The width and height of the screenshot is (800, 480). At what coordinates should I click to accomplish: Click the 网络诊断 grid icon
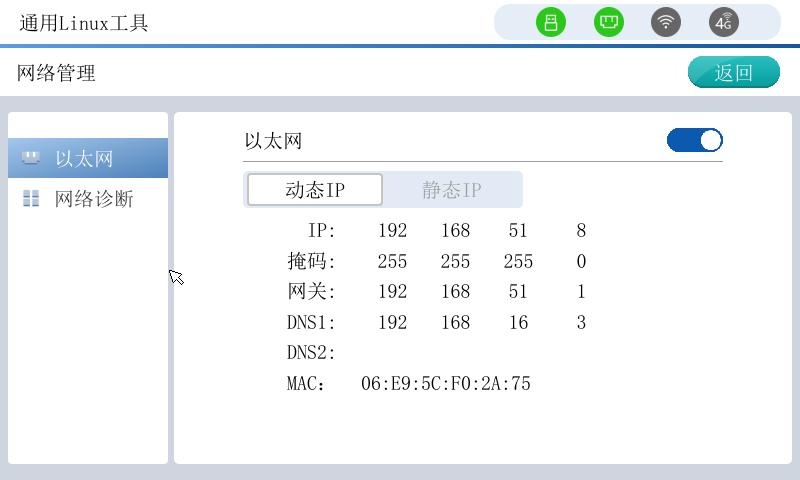(x=31, y=199)
